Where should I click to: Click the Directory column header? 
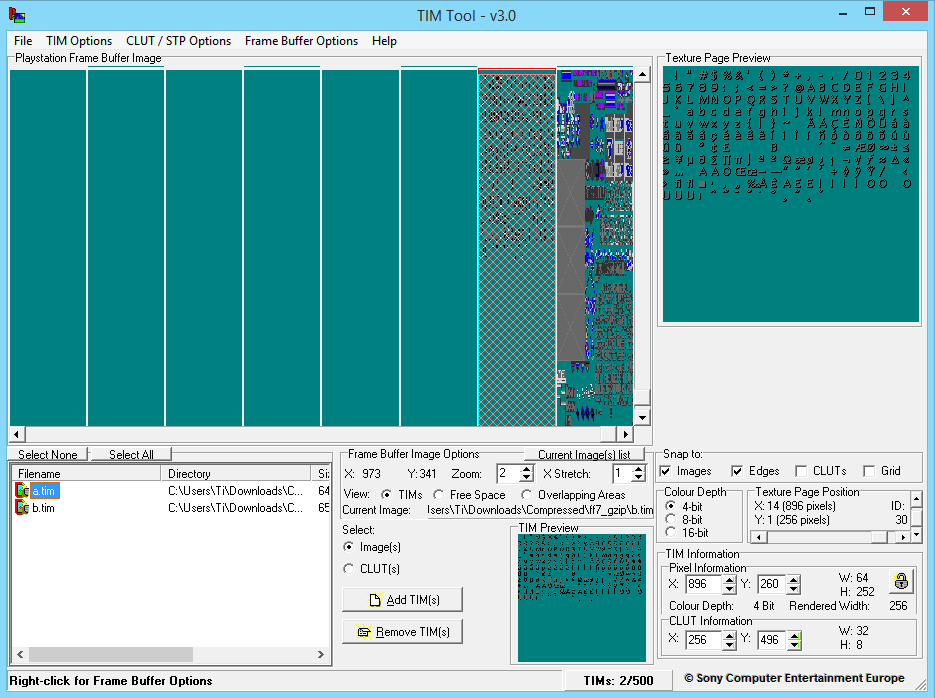pyautogui.click(x=236, y=473)
